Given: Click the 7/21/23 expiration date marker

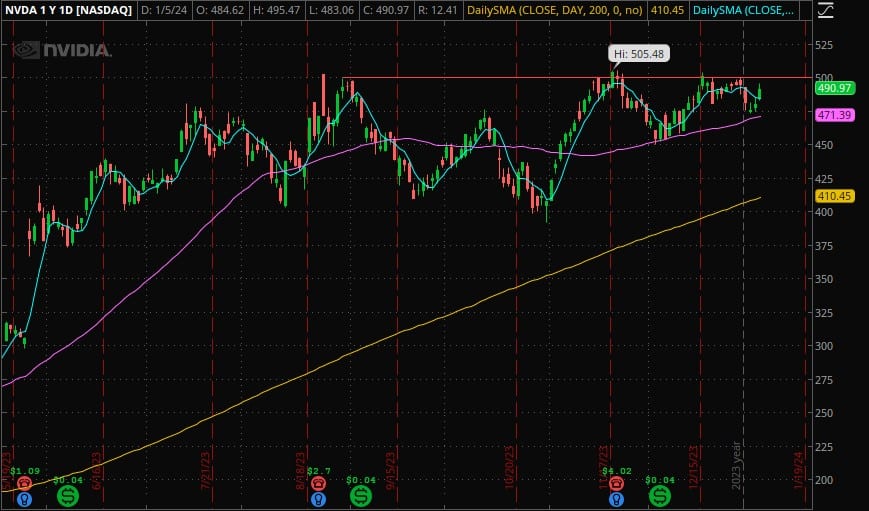Looking at the screenshot, I should (205, 470).
